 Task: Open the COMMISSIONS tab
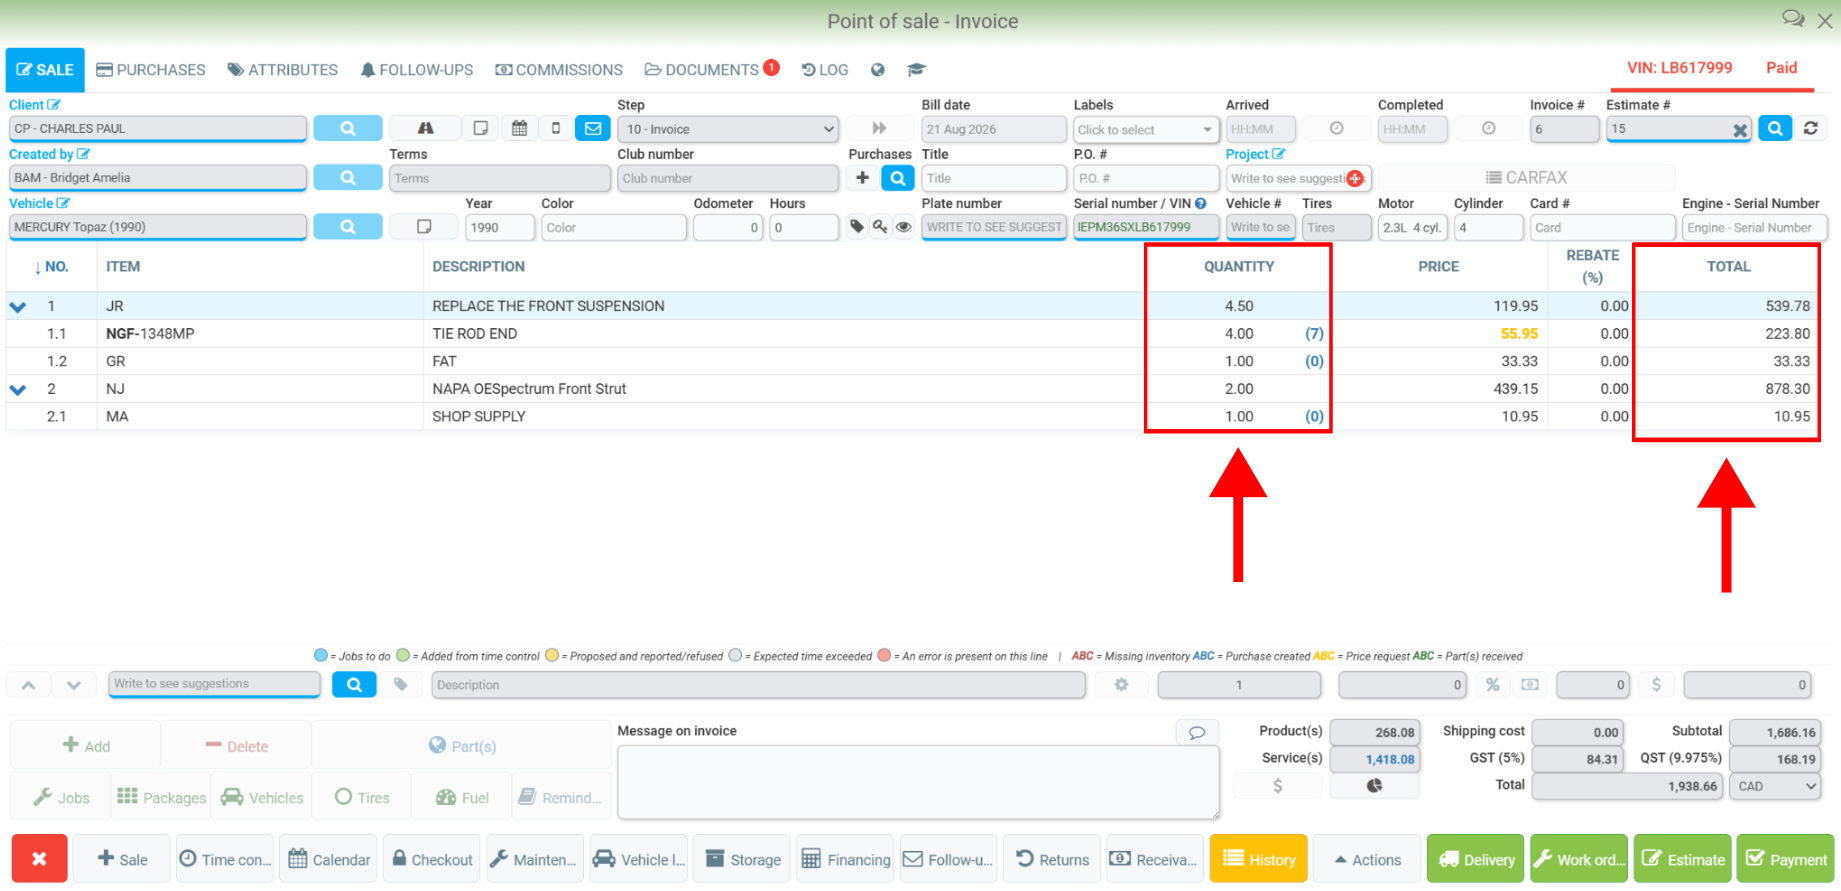pyautogui.click(x=559, y=70)
